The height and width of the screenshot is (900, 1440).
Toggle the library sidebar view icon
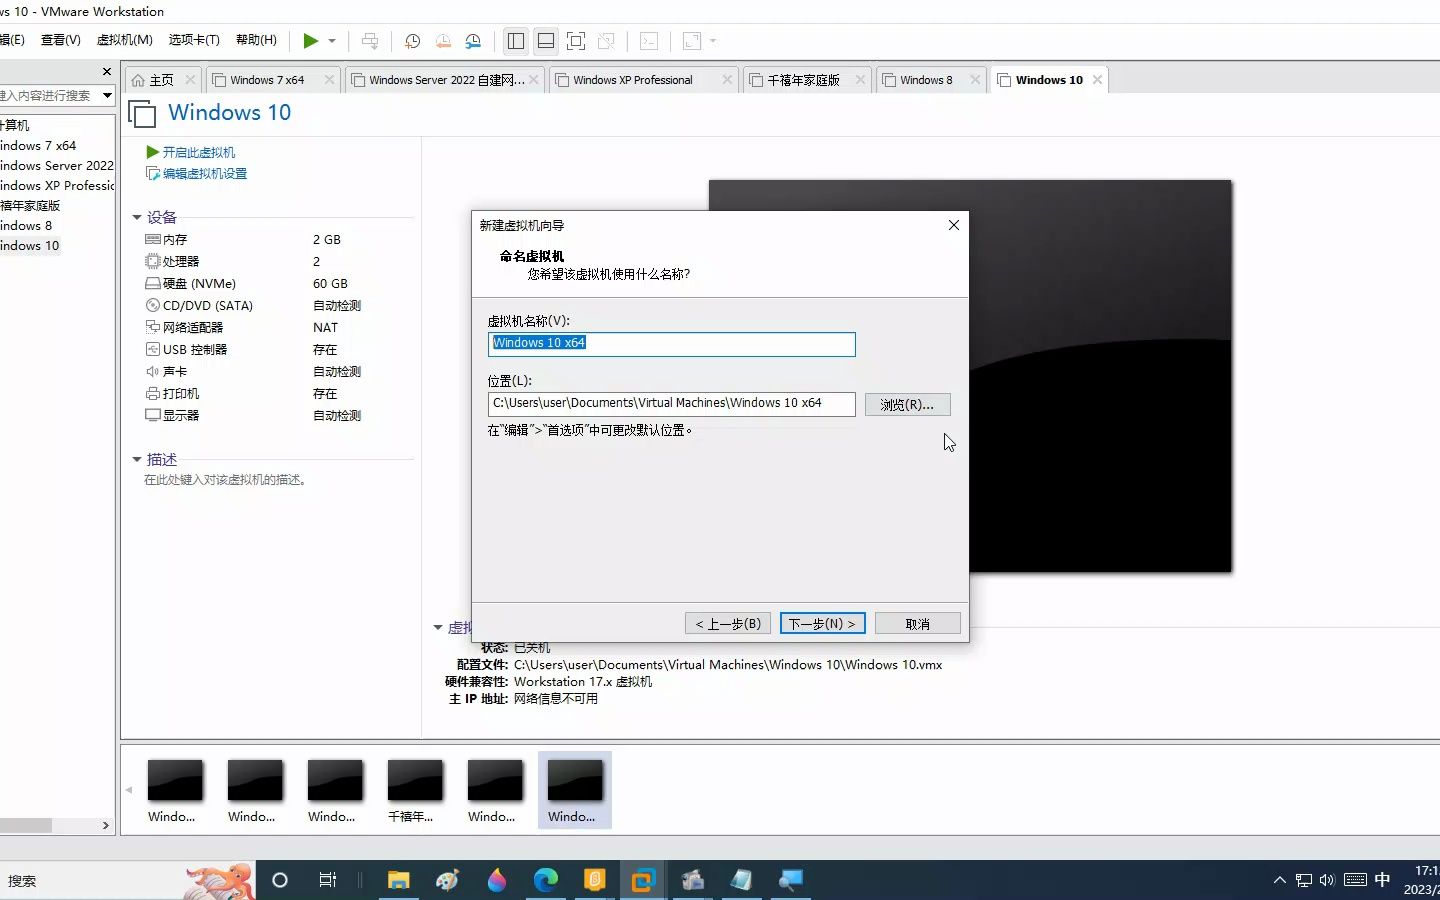pyautogui.click(x=516, y=41)
